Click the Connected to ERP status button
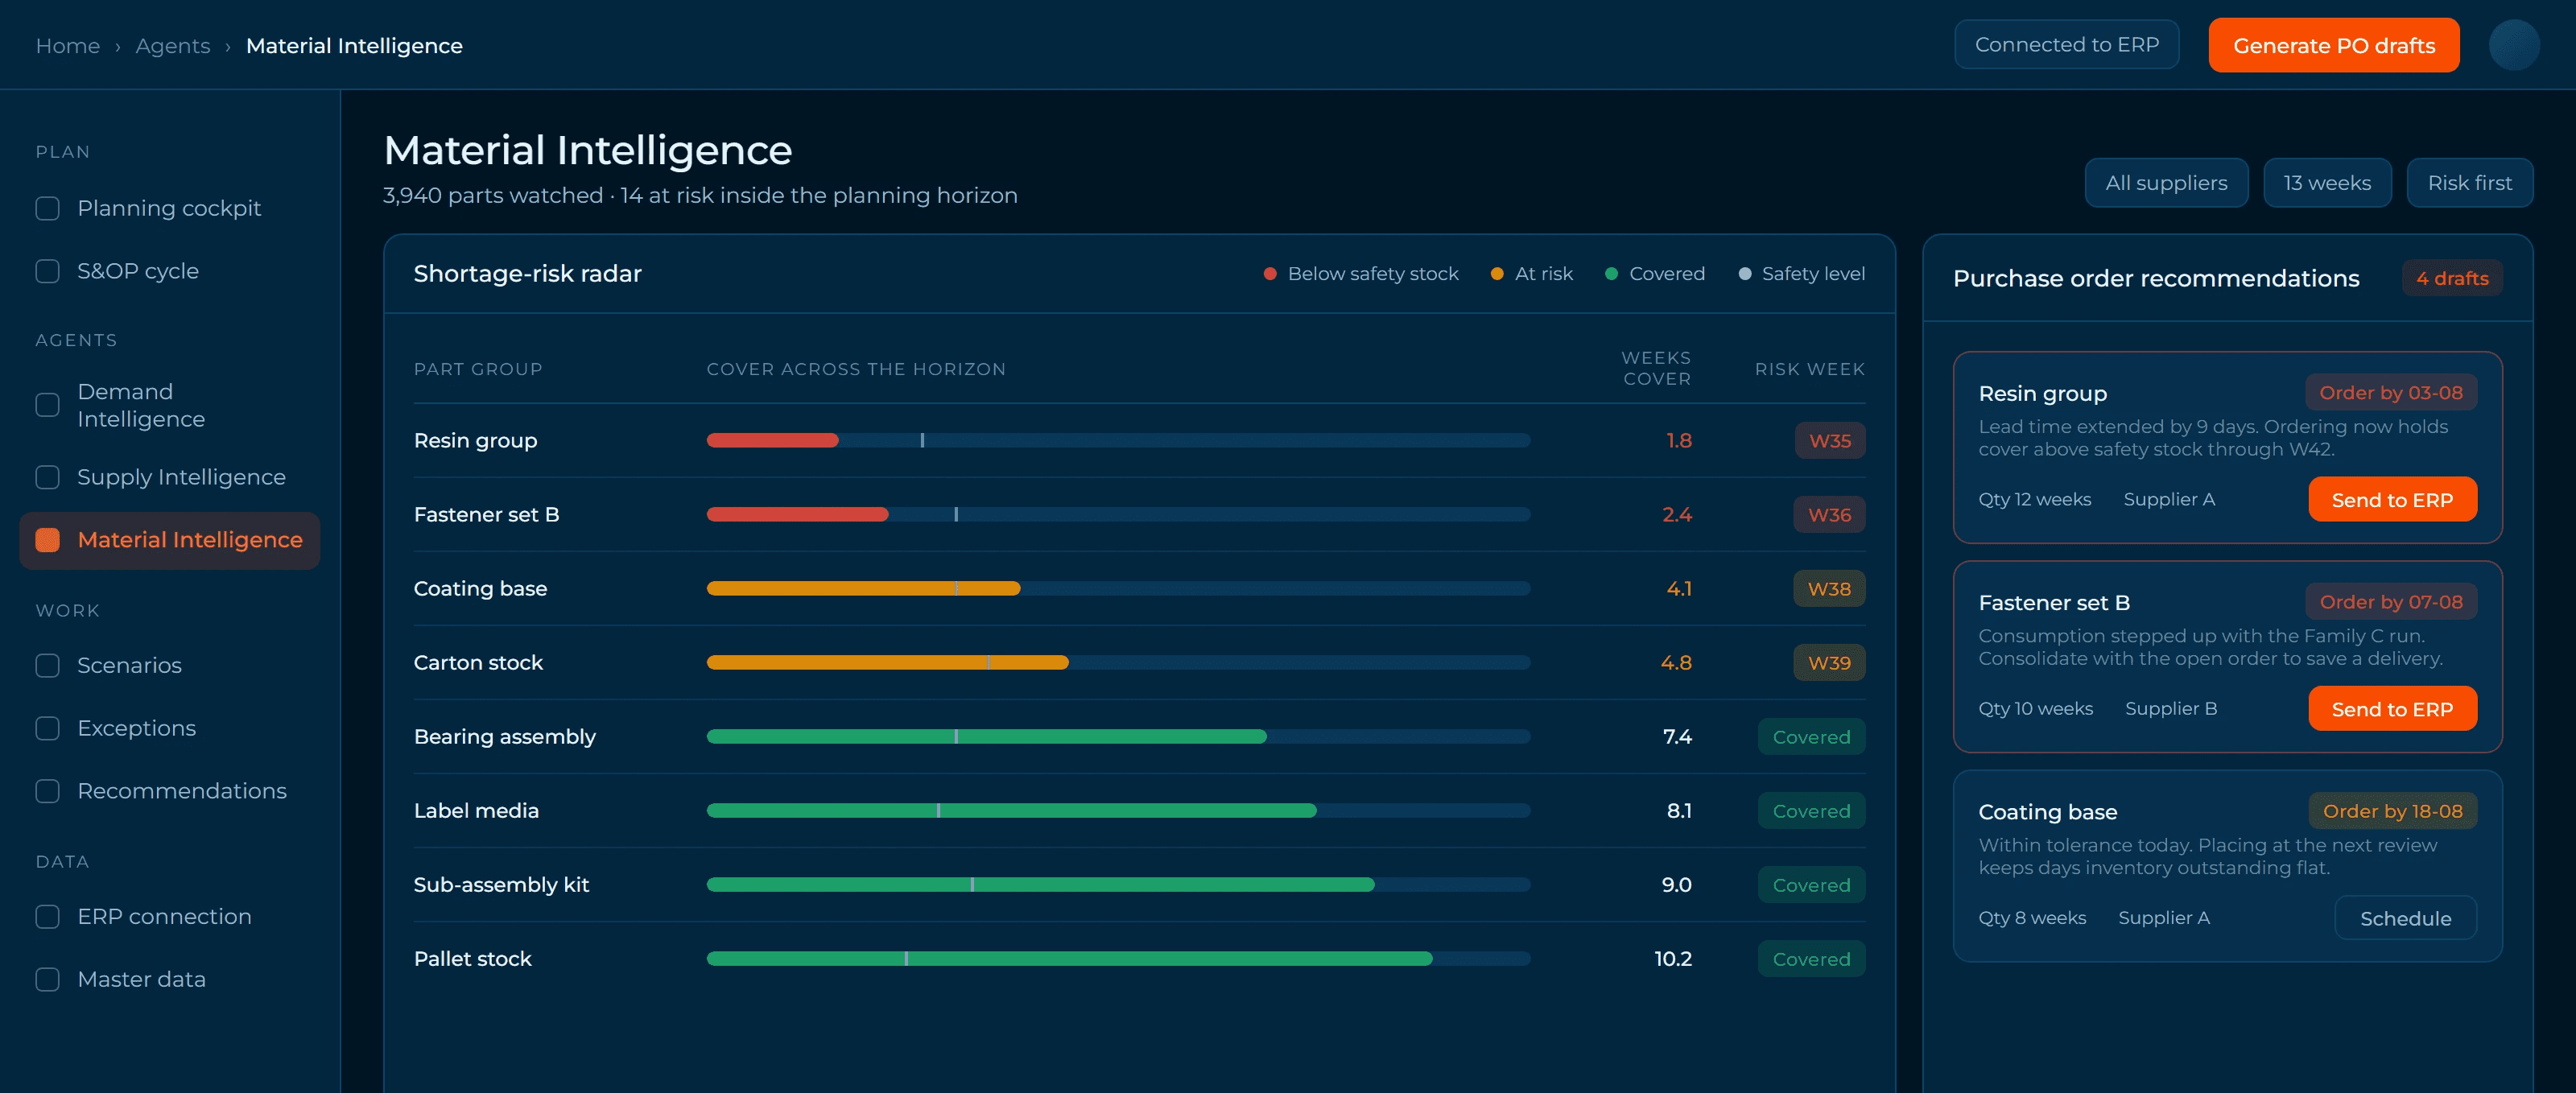This screenshot has width=2576, height=1093. (x=2066, y=45)
